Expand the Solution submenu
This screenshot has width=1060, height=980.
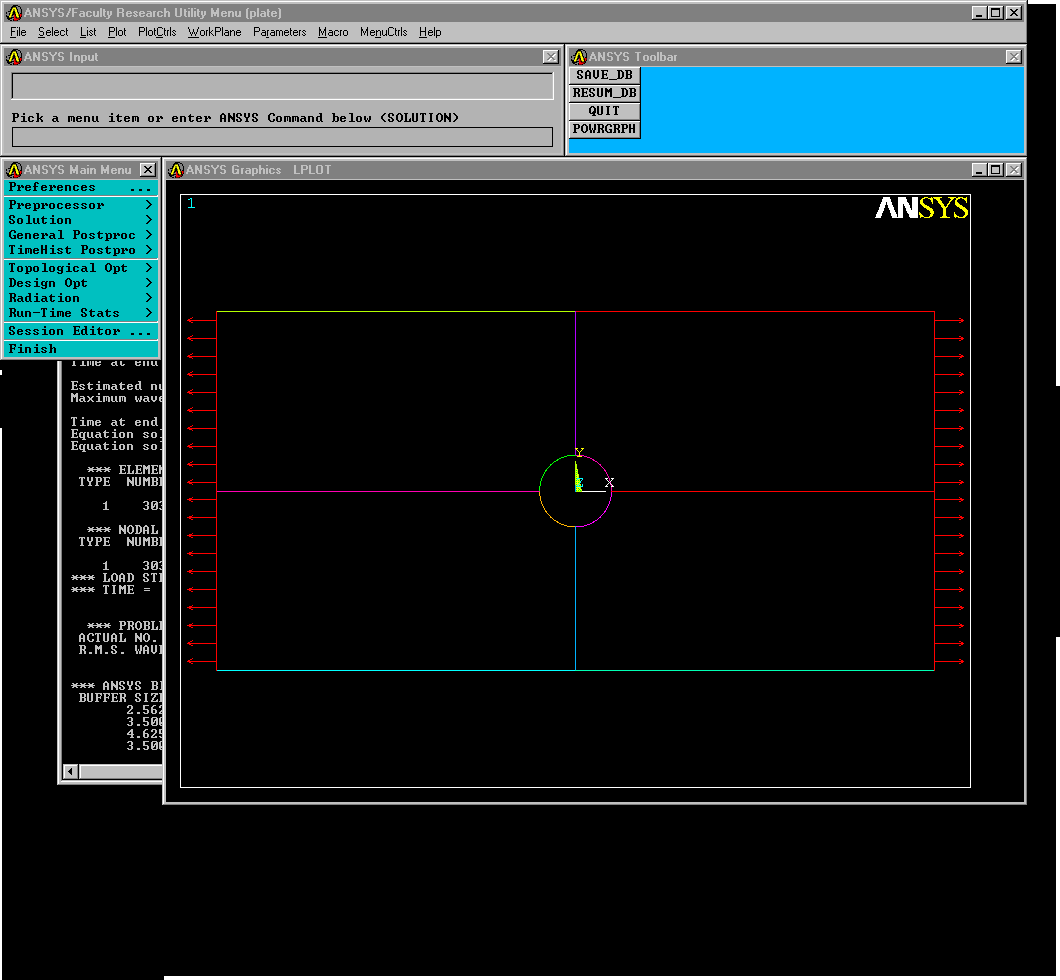click(80, 220)
